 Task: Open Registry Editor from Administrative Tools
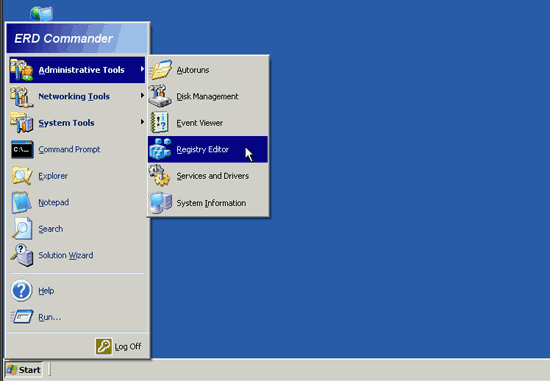click(x=208, y=149)
